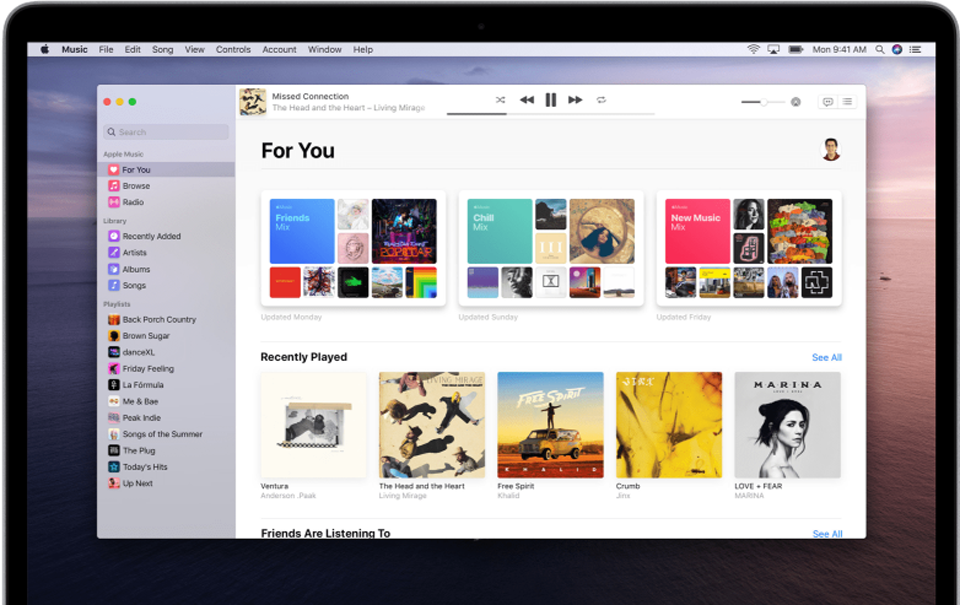Select For You in sidebar

(x=166, y=170)
